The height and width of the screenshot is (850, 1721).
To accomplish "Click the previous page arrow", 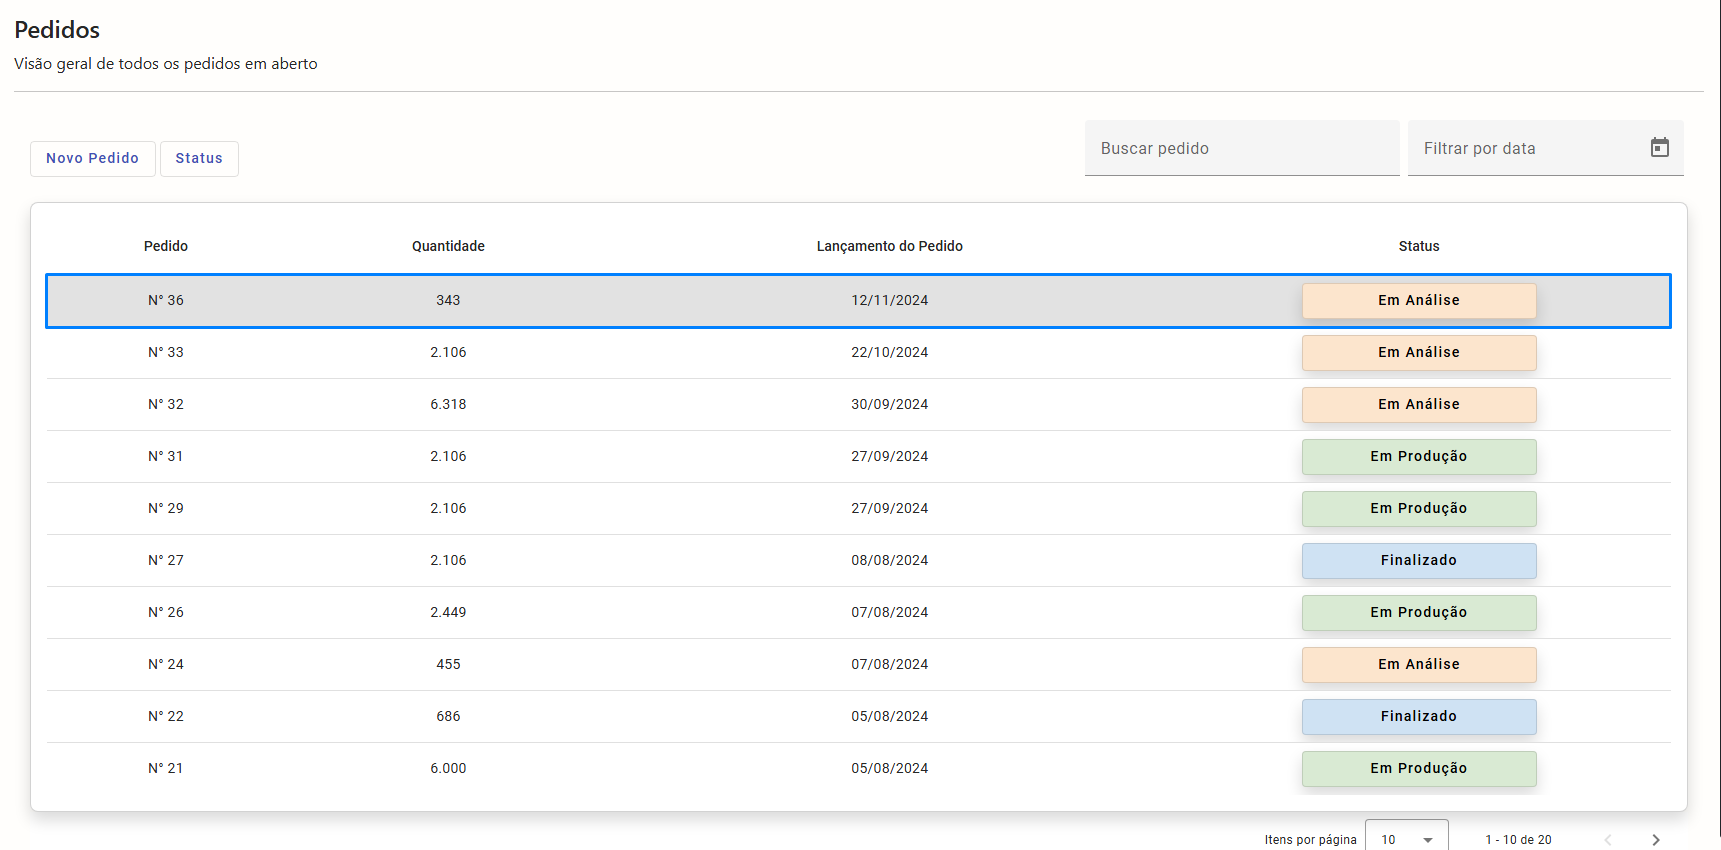I will click(1608, 840).
